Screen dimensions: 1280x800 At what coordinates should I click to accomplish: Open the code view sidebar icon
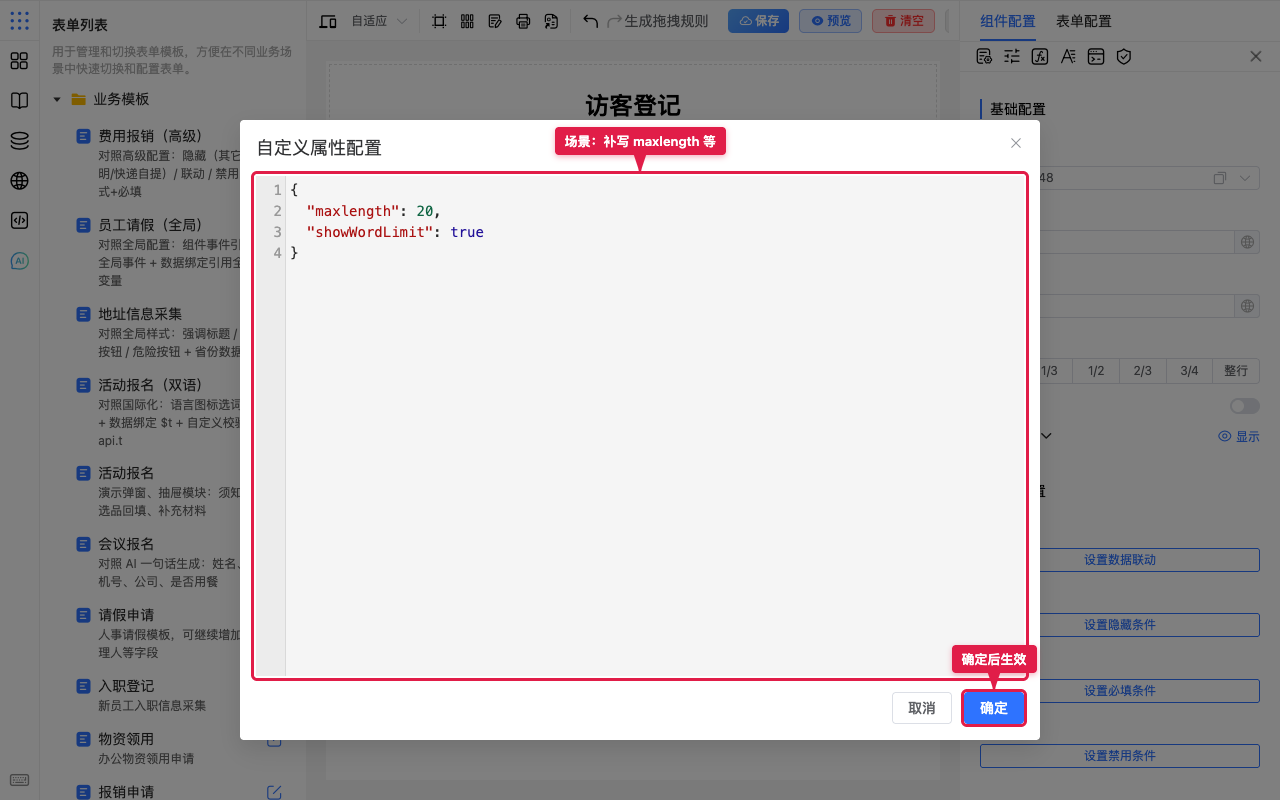pyautogui.click(x=19, y=221)
